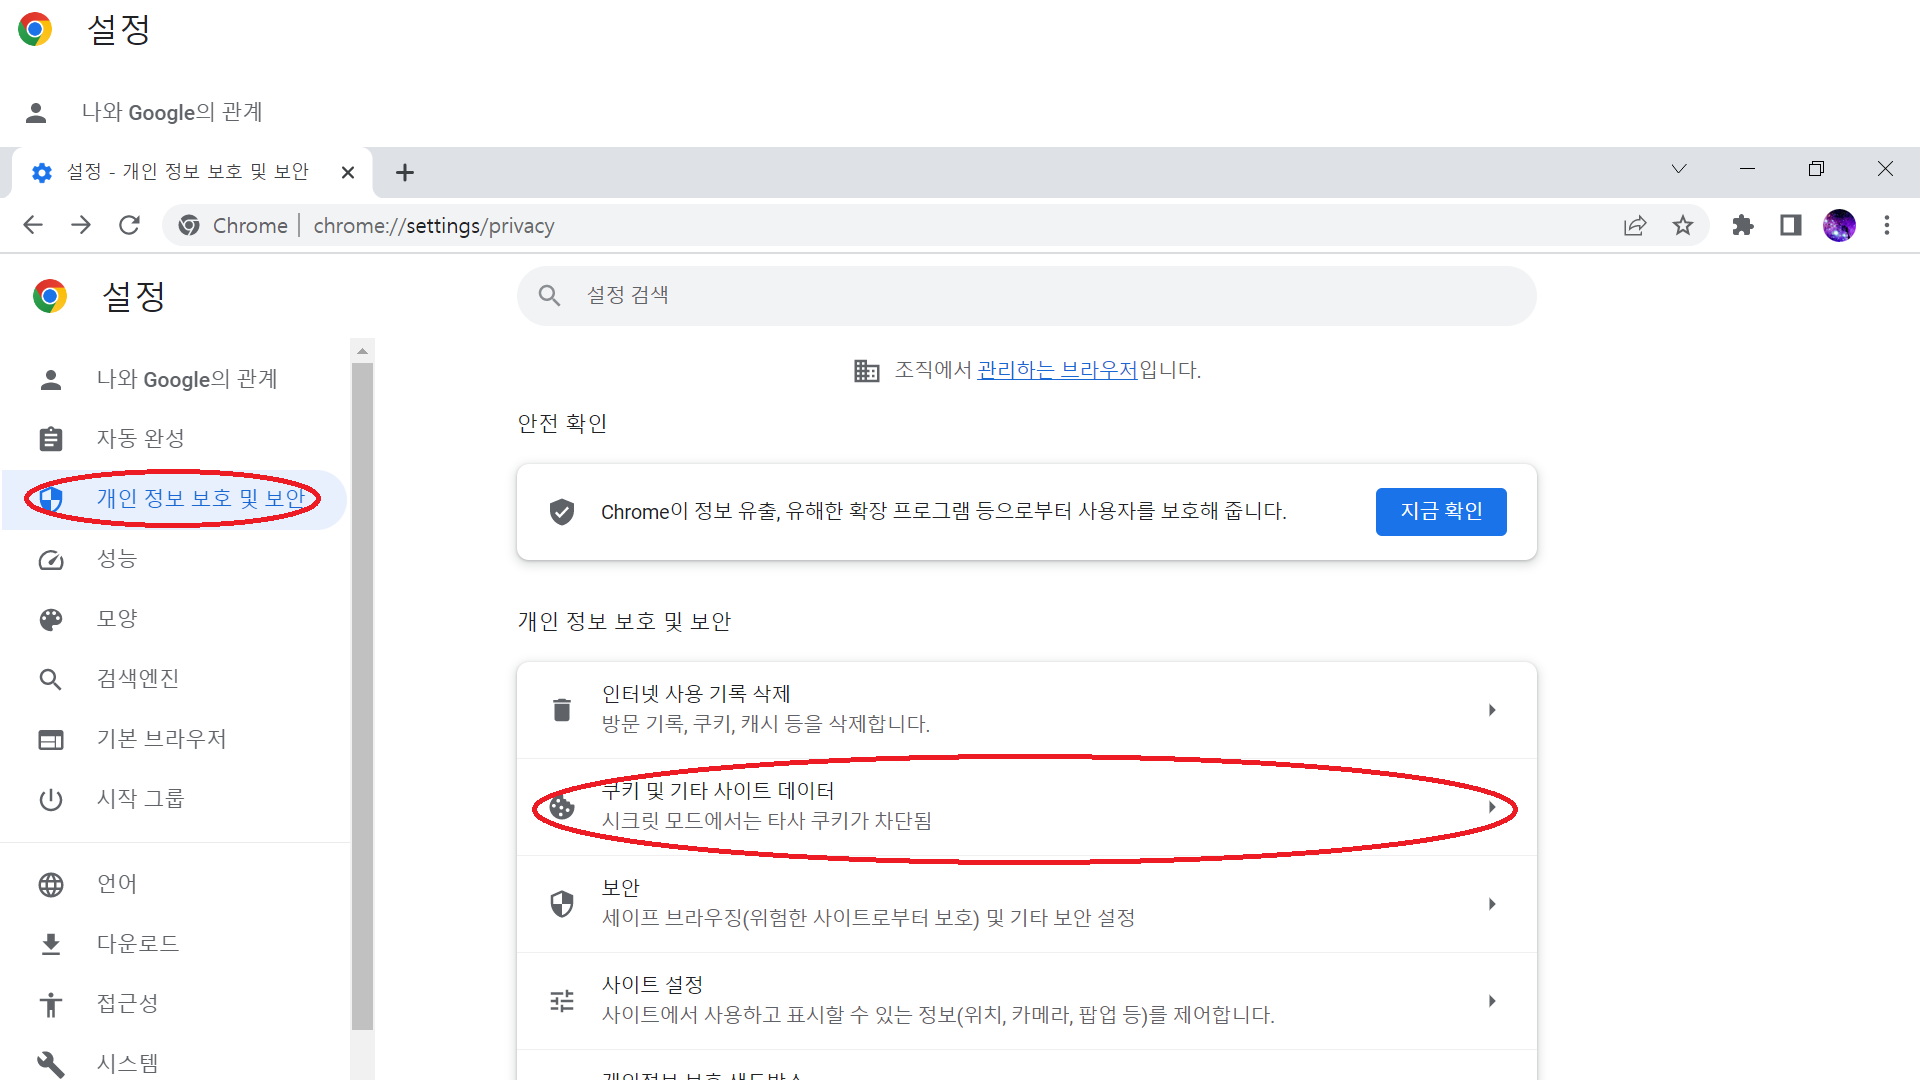The height and width of the screenshot is (1080, 1920).
Task: Select the 설정 - 개인 정보 보호 및 보안 tab
Action: point(192,172)
